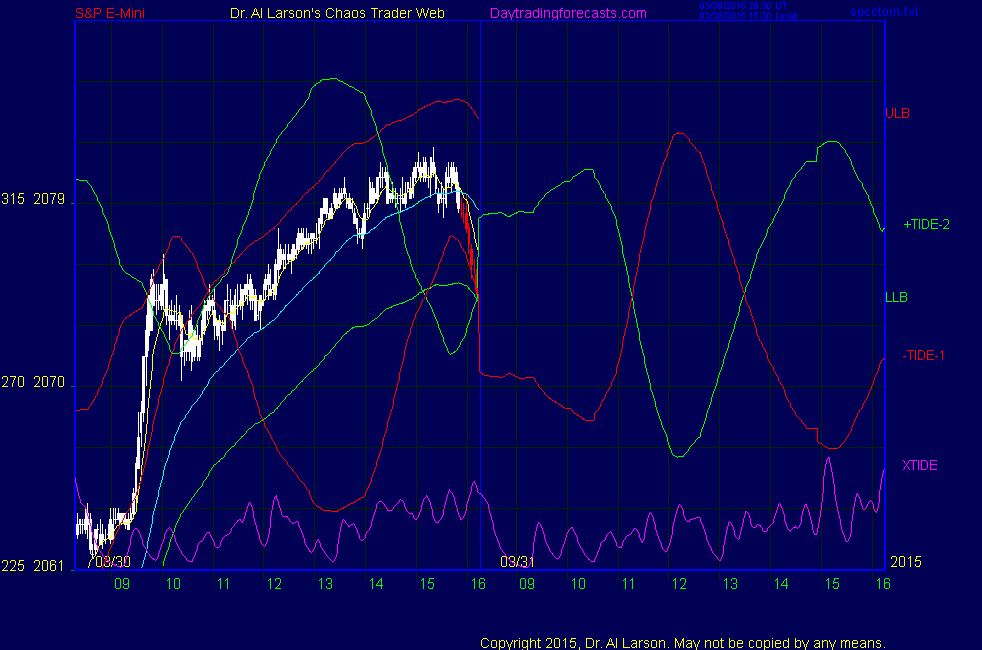Click the 225 left axis value
The width and height of the screenshot is (982, 650).
point(12,566)
